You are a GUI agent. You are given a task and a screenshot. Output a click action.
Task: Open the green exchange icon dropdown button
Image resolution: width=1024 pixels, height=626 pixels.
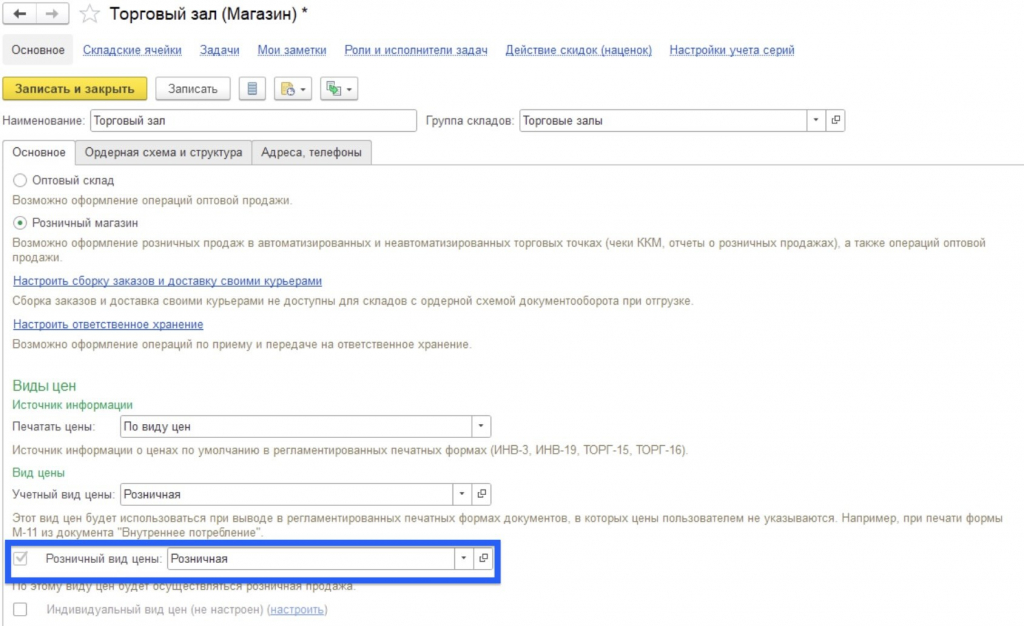click(x=339, y=89)
